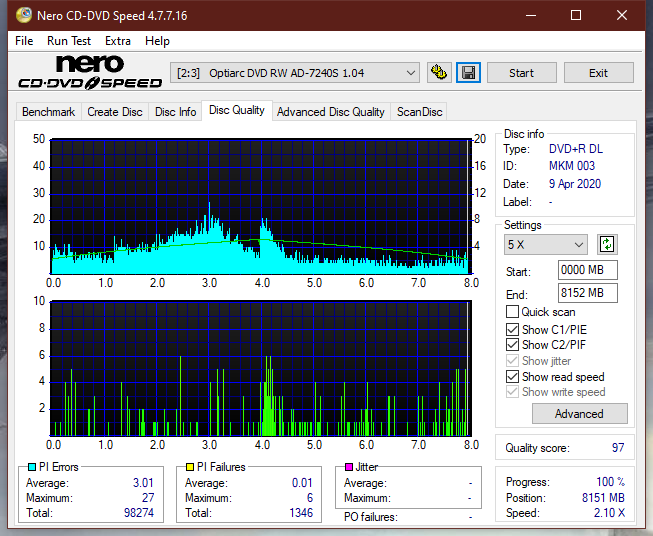
Task: Click the drive options icon next to drive selector
Action: [438, 73]
